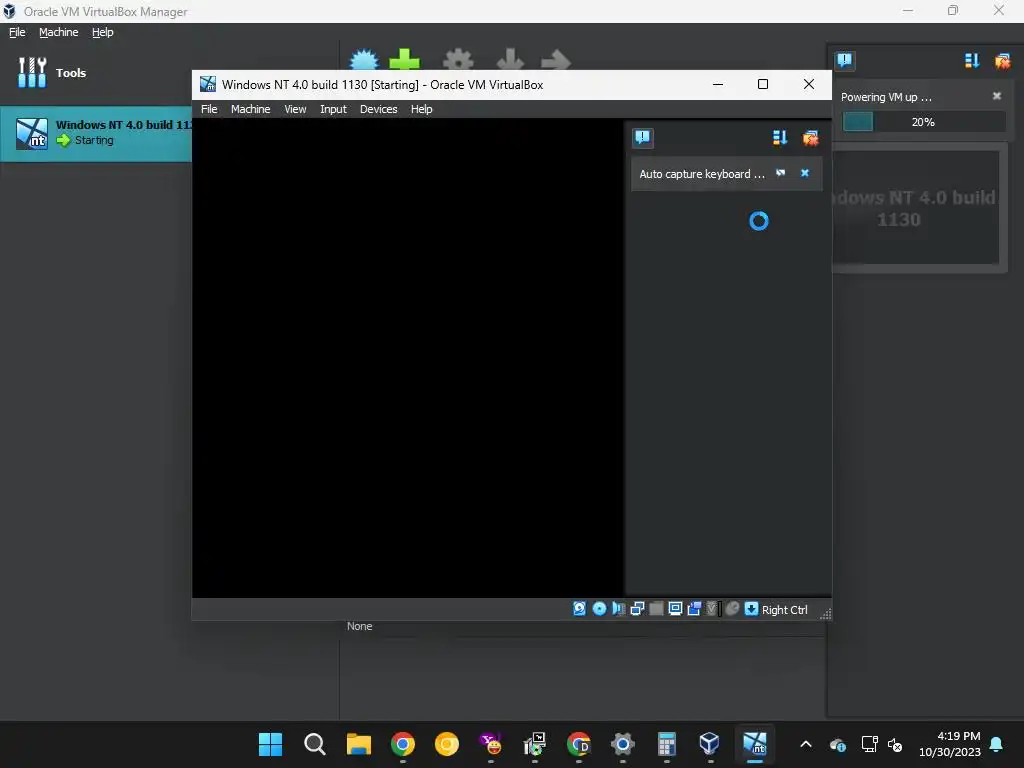Click muted volume icon in system tray
This screenshot has width=1024, height=768.
(895, 744)
